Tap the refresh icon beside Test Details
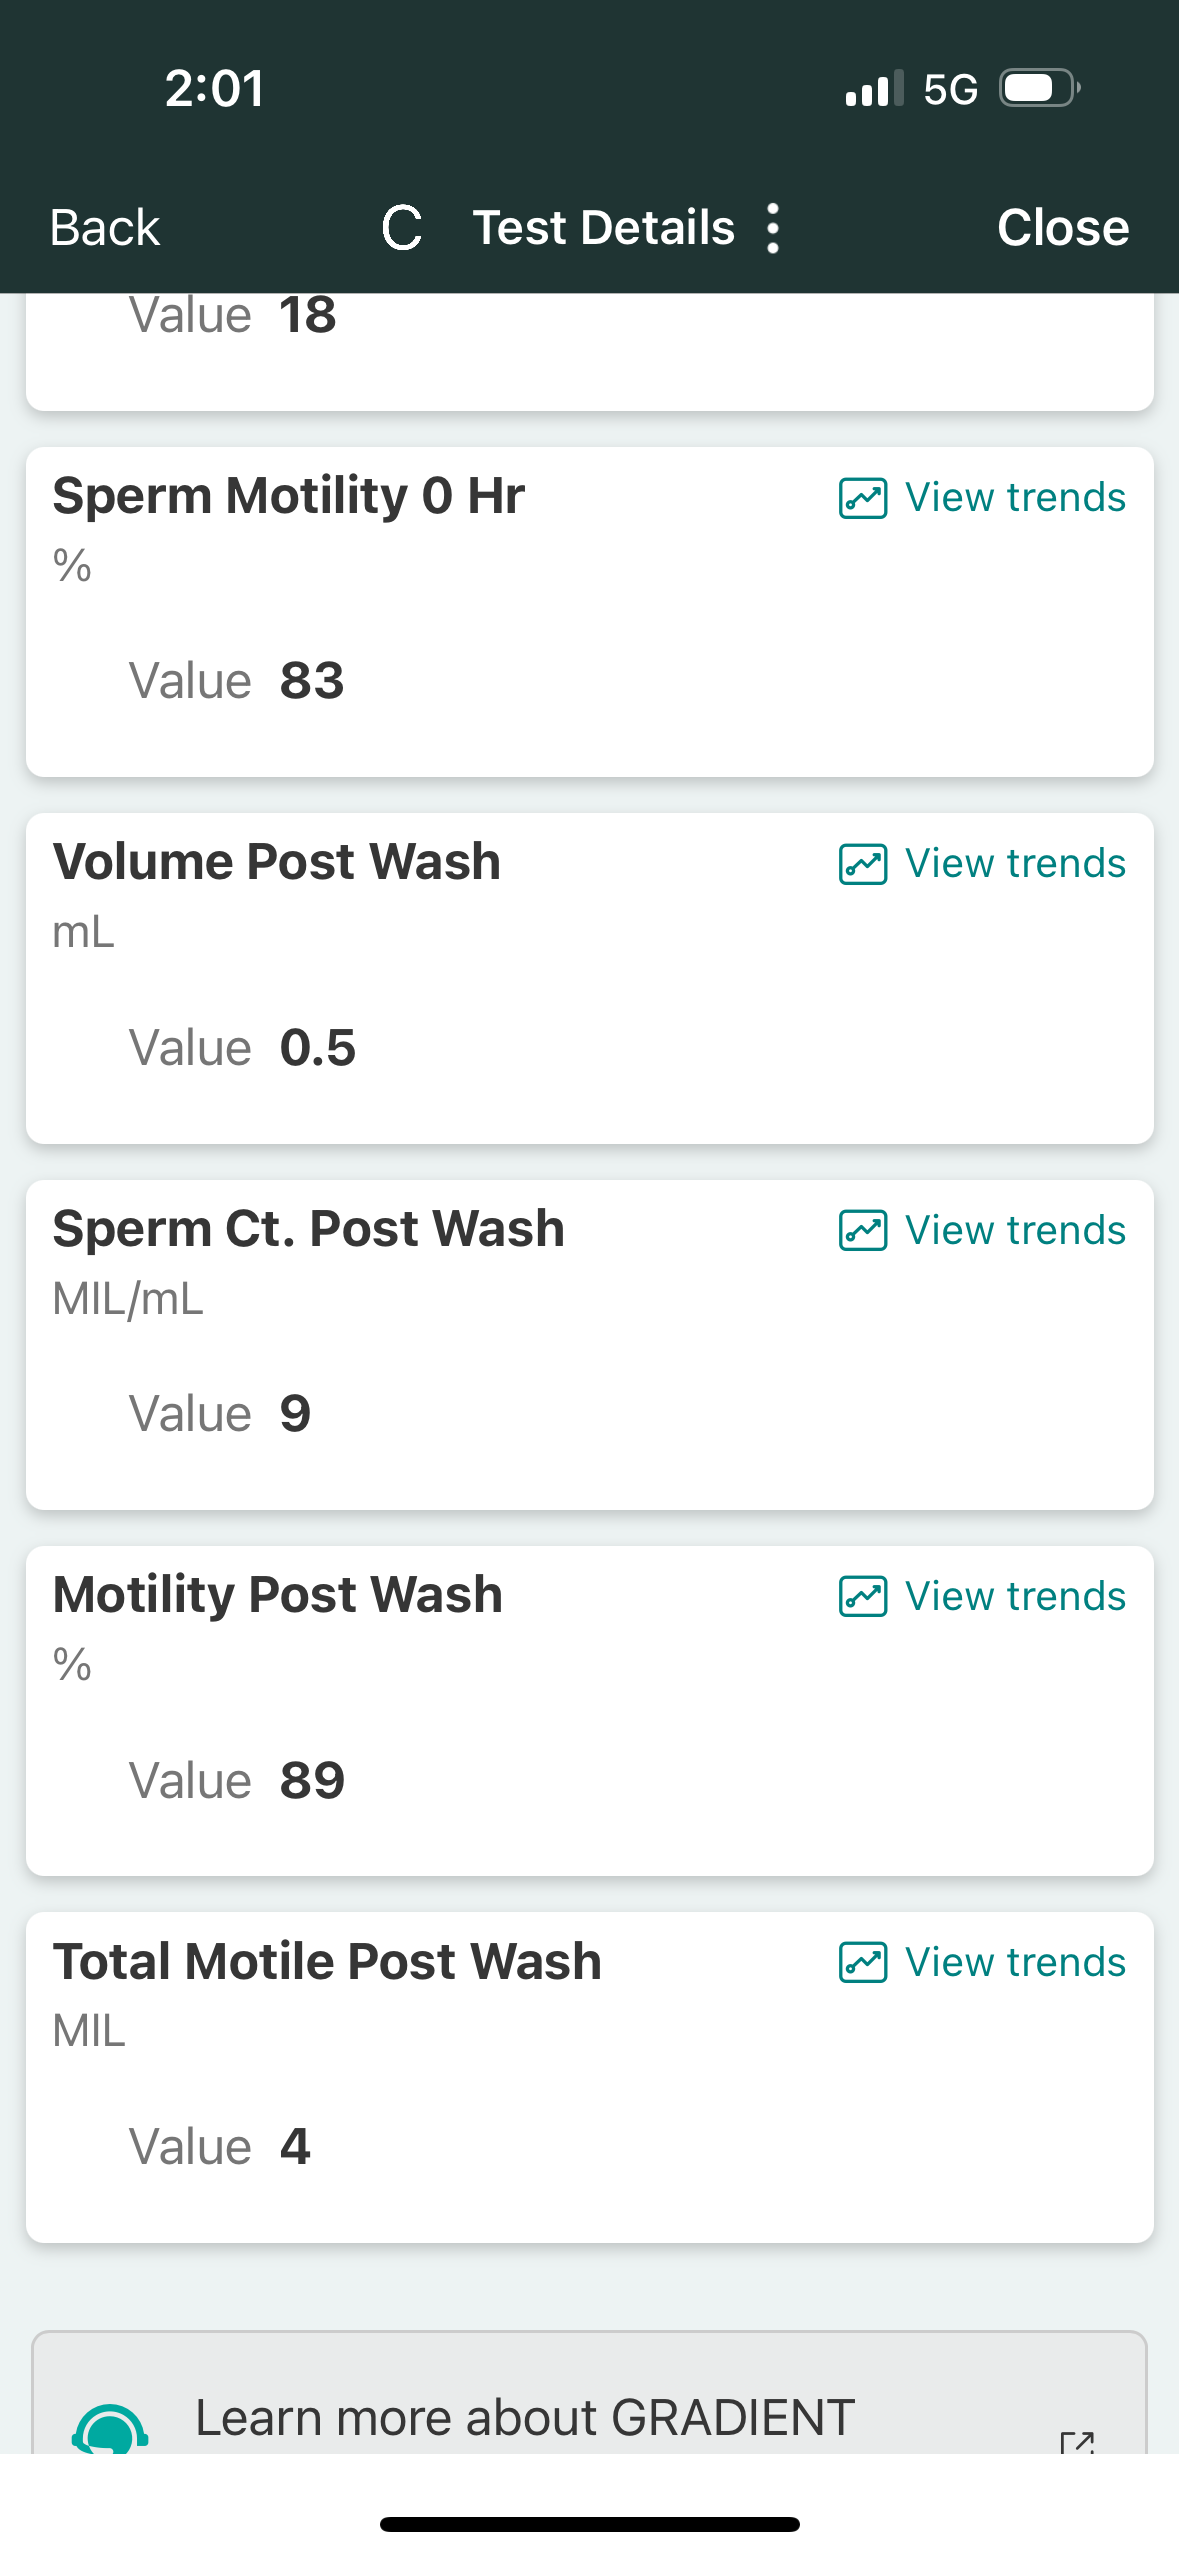This screenshot has width=1179, height=2556. pyautogui.click(x=402, y=228)
